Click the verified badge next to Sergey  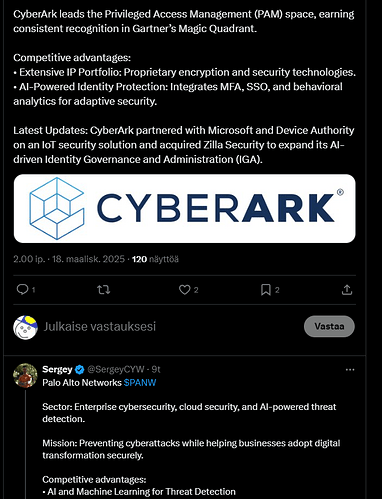point(79,369)
